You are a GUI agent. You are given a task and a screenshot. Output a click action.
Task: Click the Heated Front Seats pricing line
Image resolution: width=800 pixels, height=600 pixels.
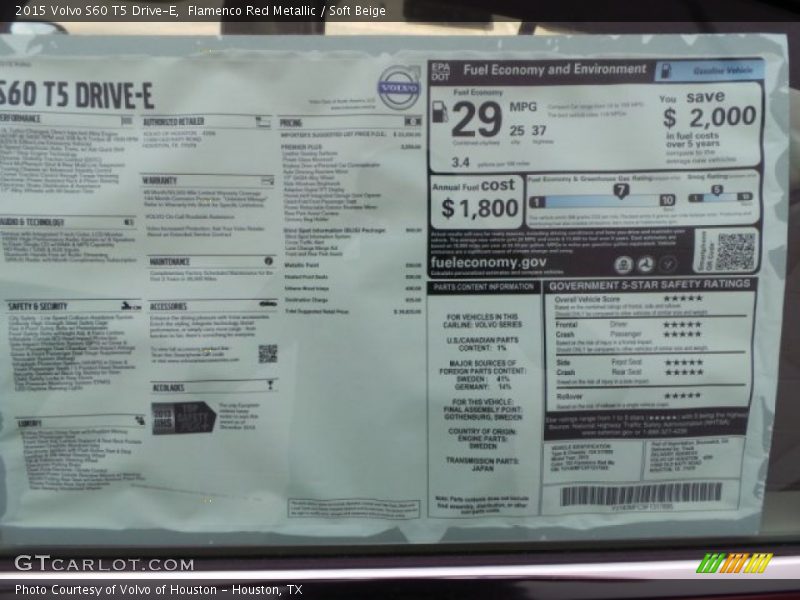(353, 277)
